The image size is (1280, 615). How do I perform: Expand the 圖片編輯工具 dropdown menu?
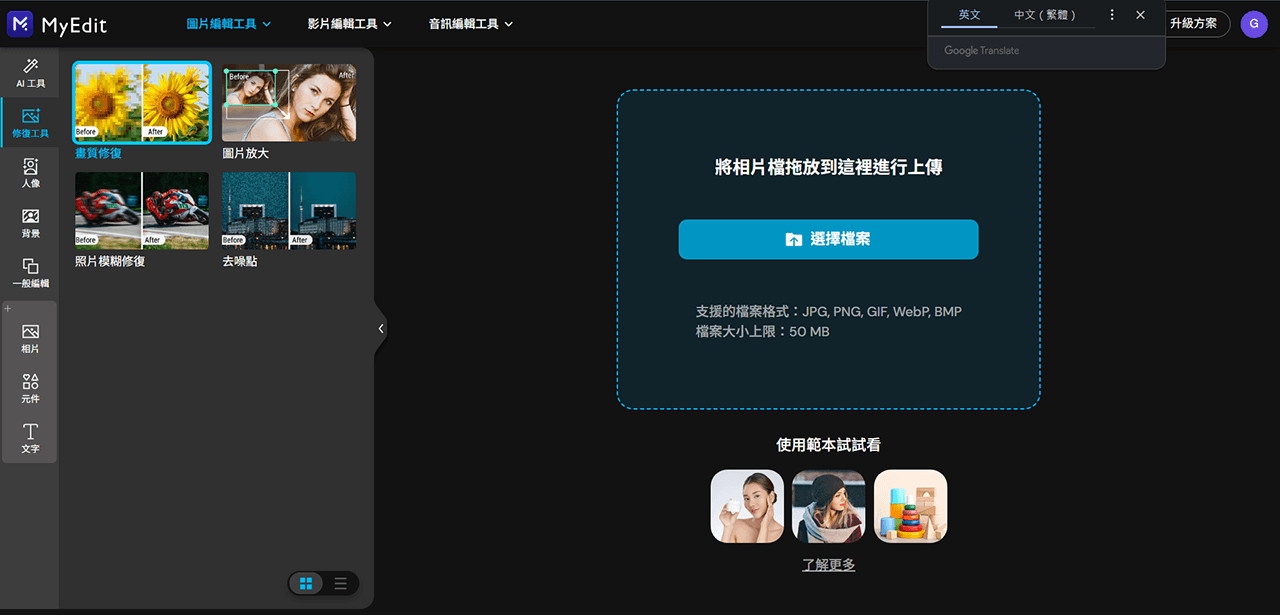(229, 24)
